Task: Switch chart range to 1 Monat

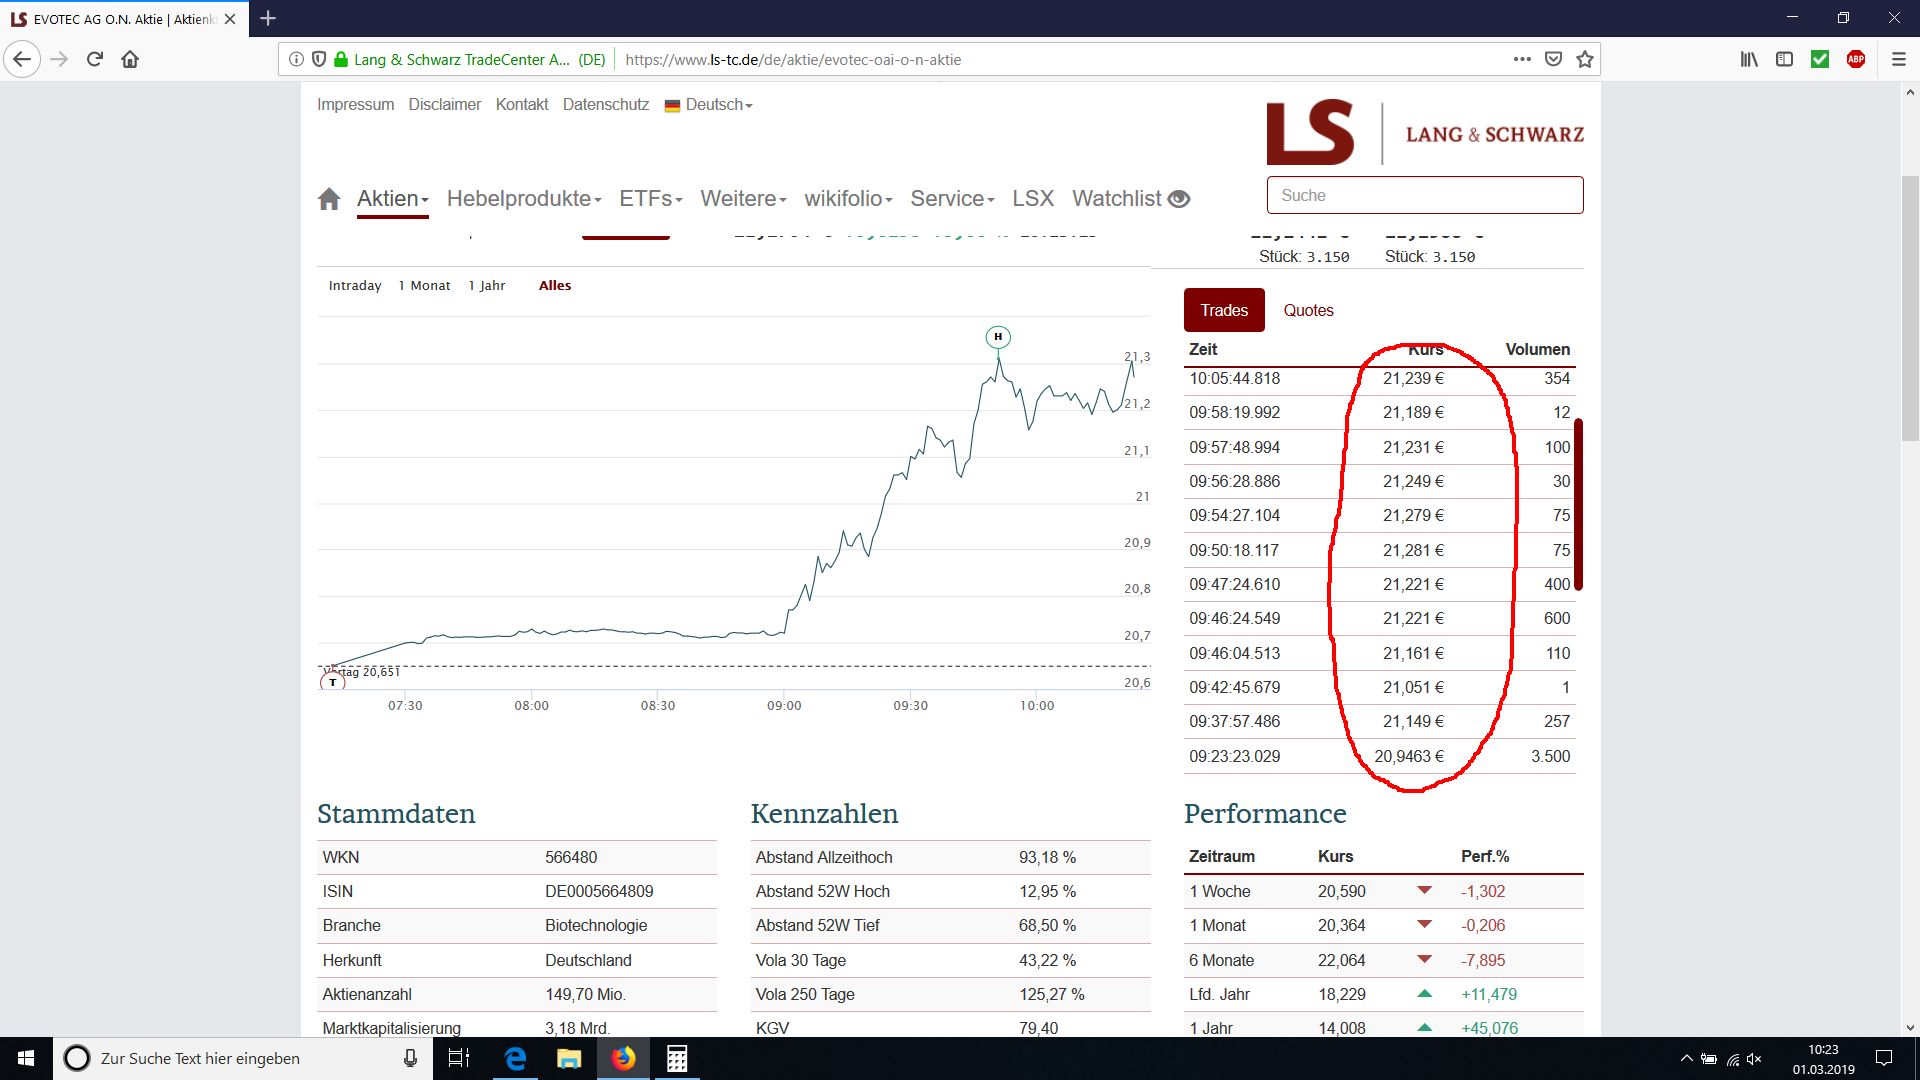Action: 424,285
